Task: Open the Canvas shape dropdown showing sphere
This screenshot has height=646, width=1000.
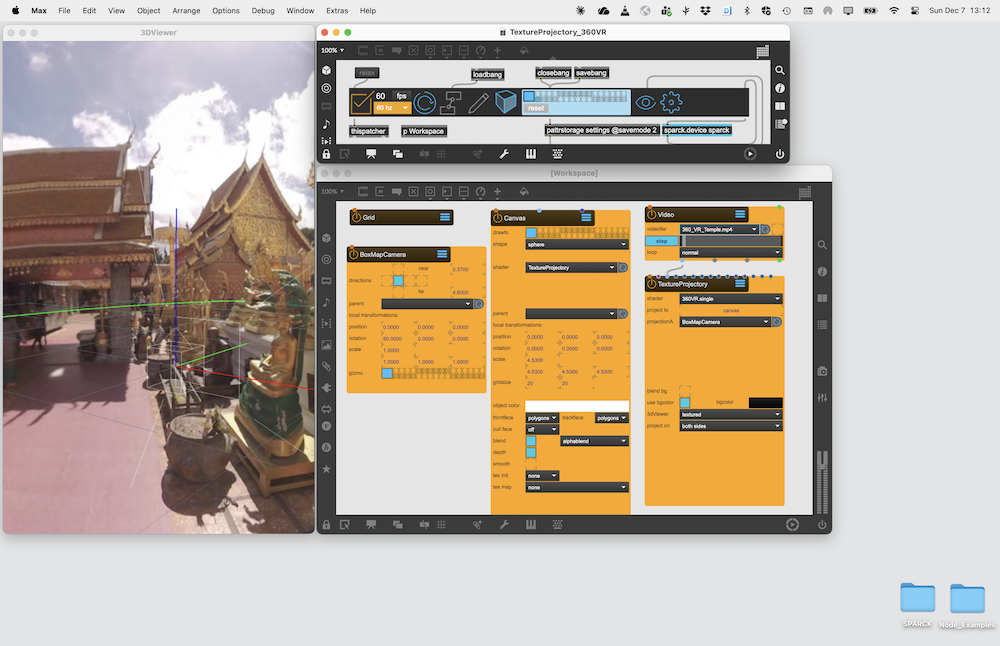Action: pos(576,244)
